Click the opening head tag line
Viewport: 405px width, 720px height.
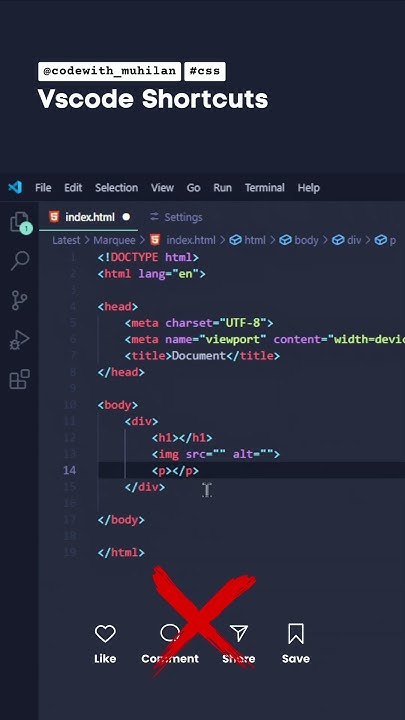point(118,306)
